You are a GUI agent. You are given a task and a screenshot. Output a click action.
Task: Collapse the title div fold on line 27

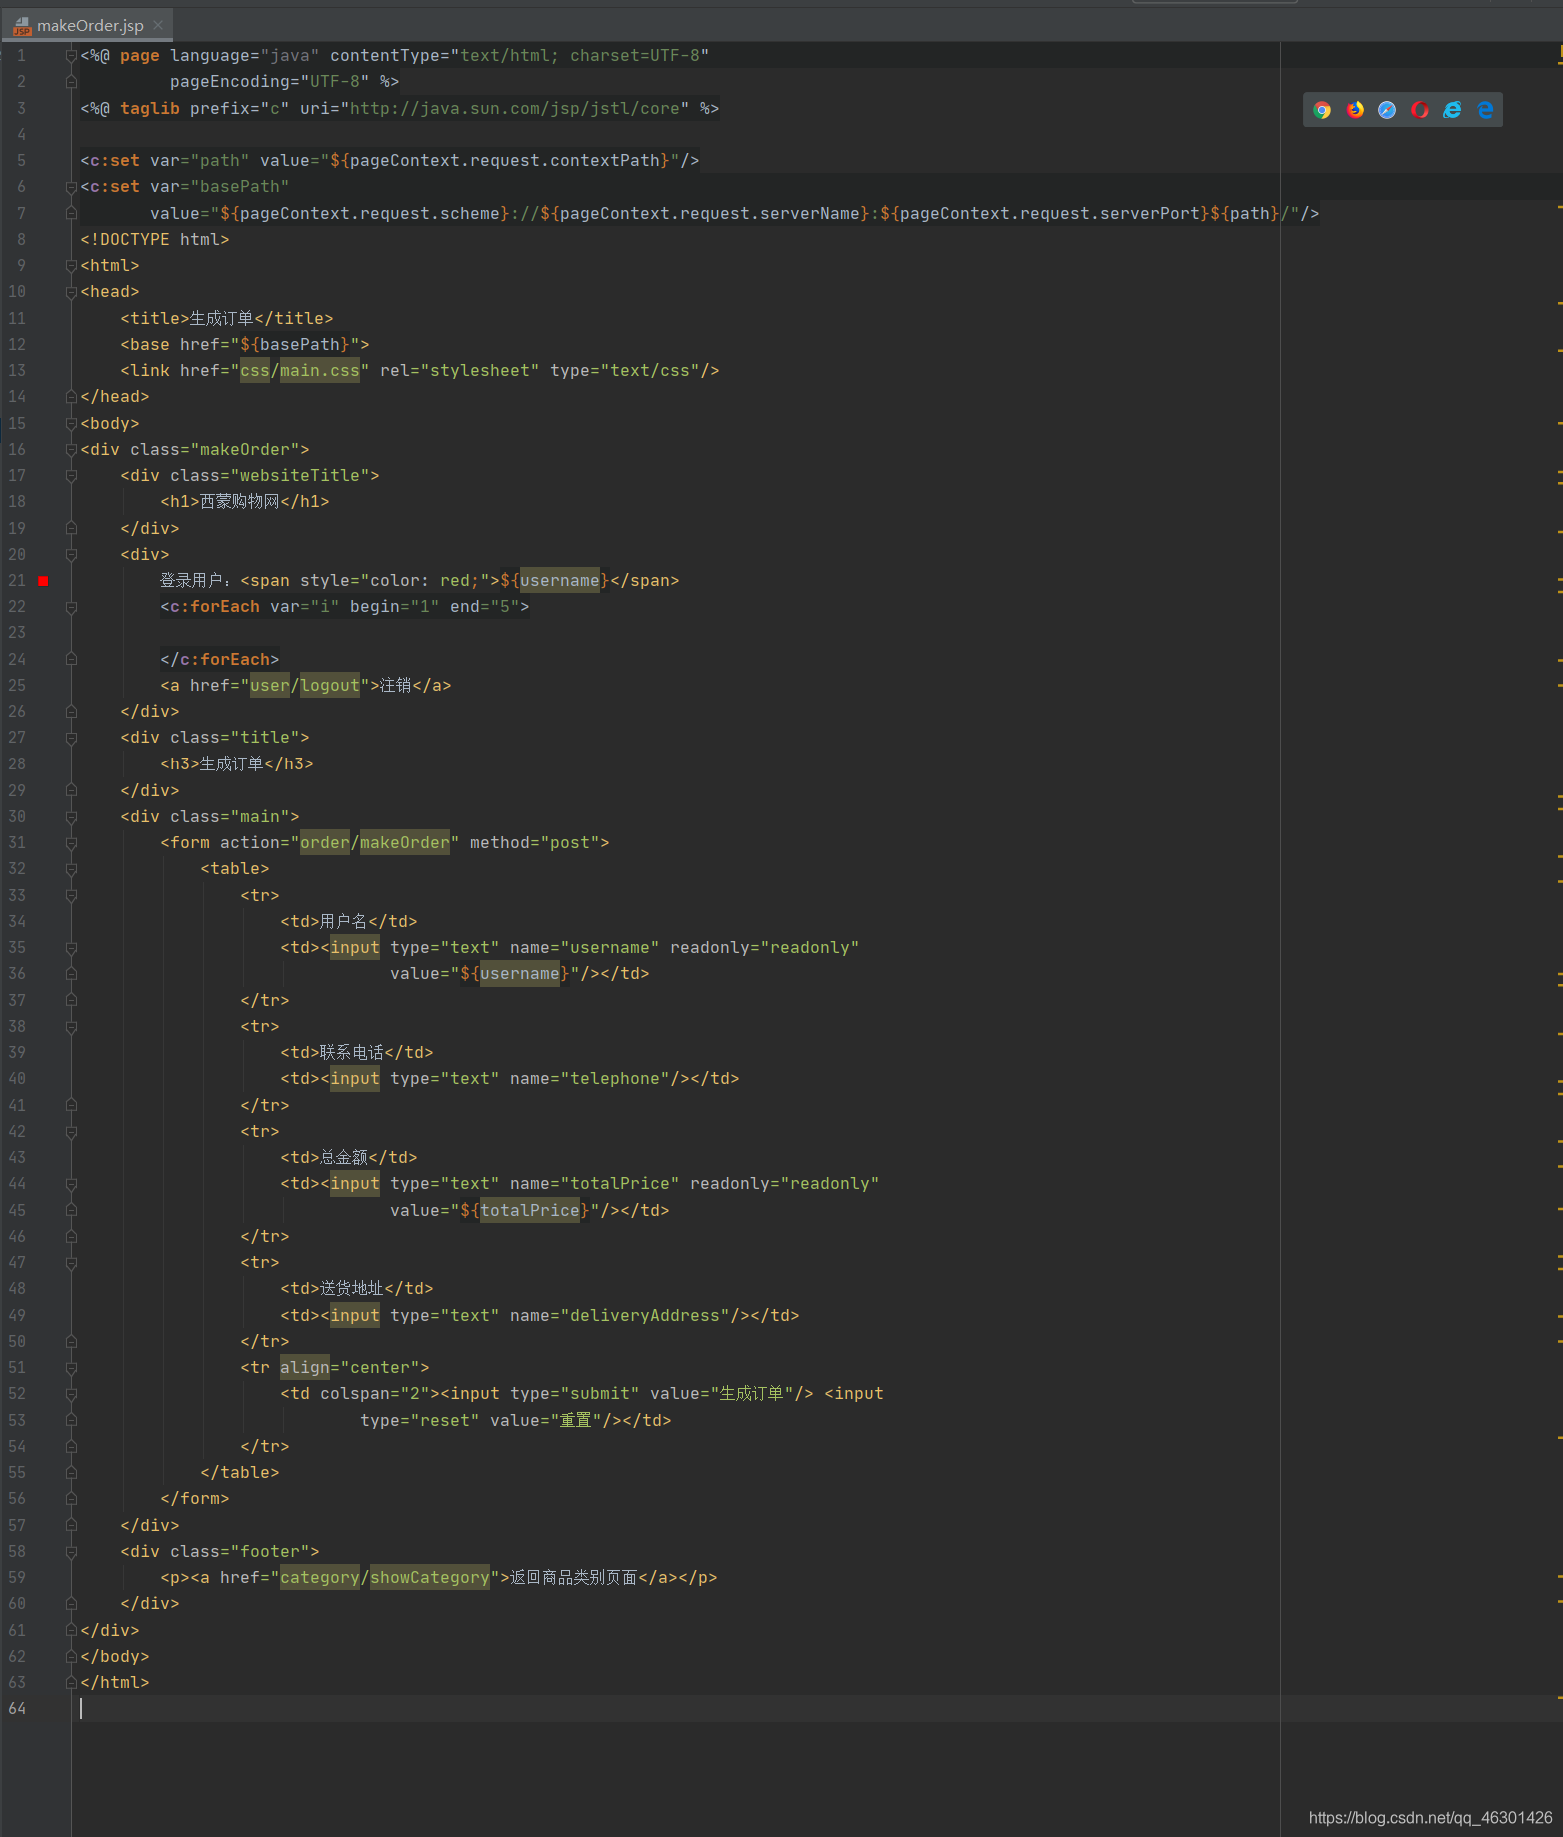pyautogui.click(x=71, y=738)
